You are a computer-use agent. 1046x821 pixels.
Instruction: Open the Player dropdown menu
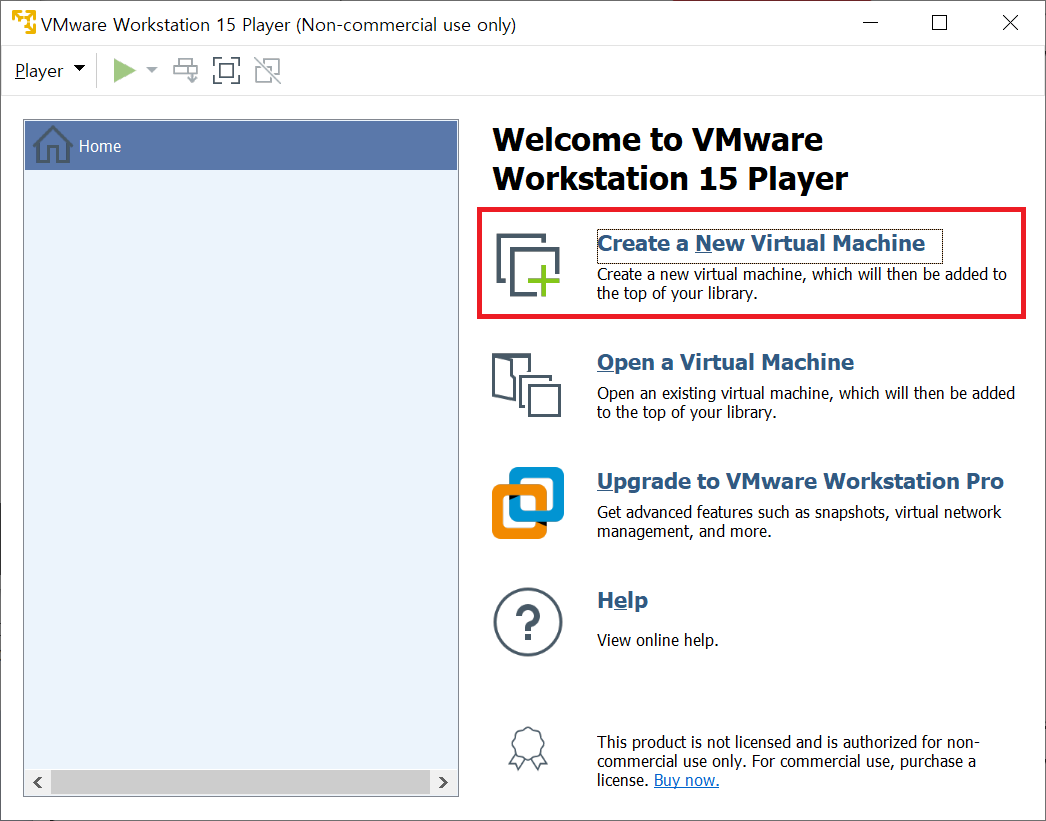(50, 70)
